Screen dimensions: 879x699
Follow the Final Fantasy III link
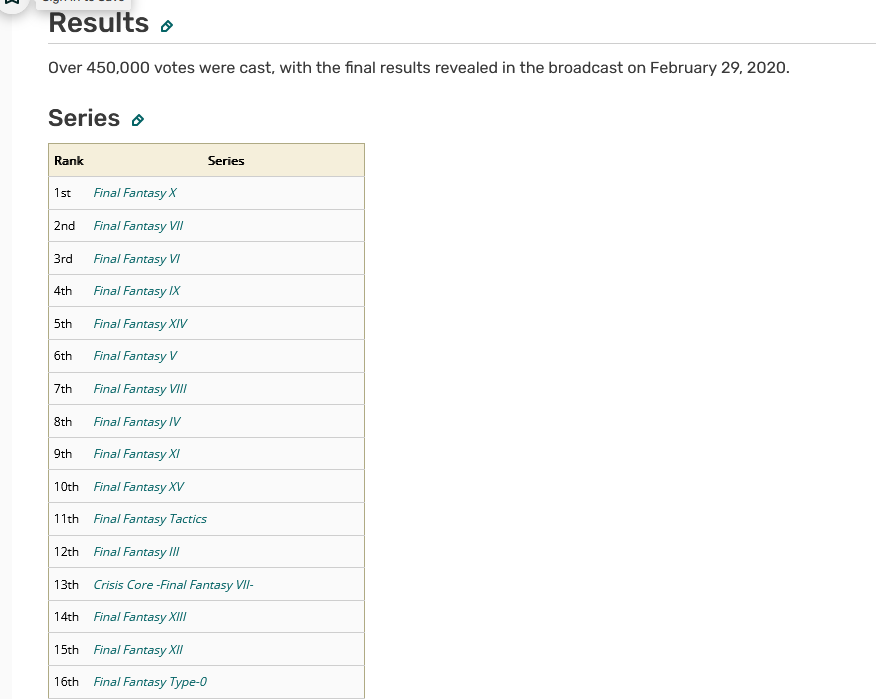[x=136, y=552]
